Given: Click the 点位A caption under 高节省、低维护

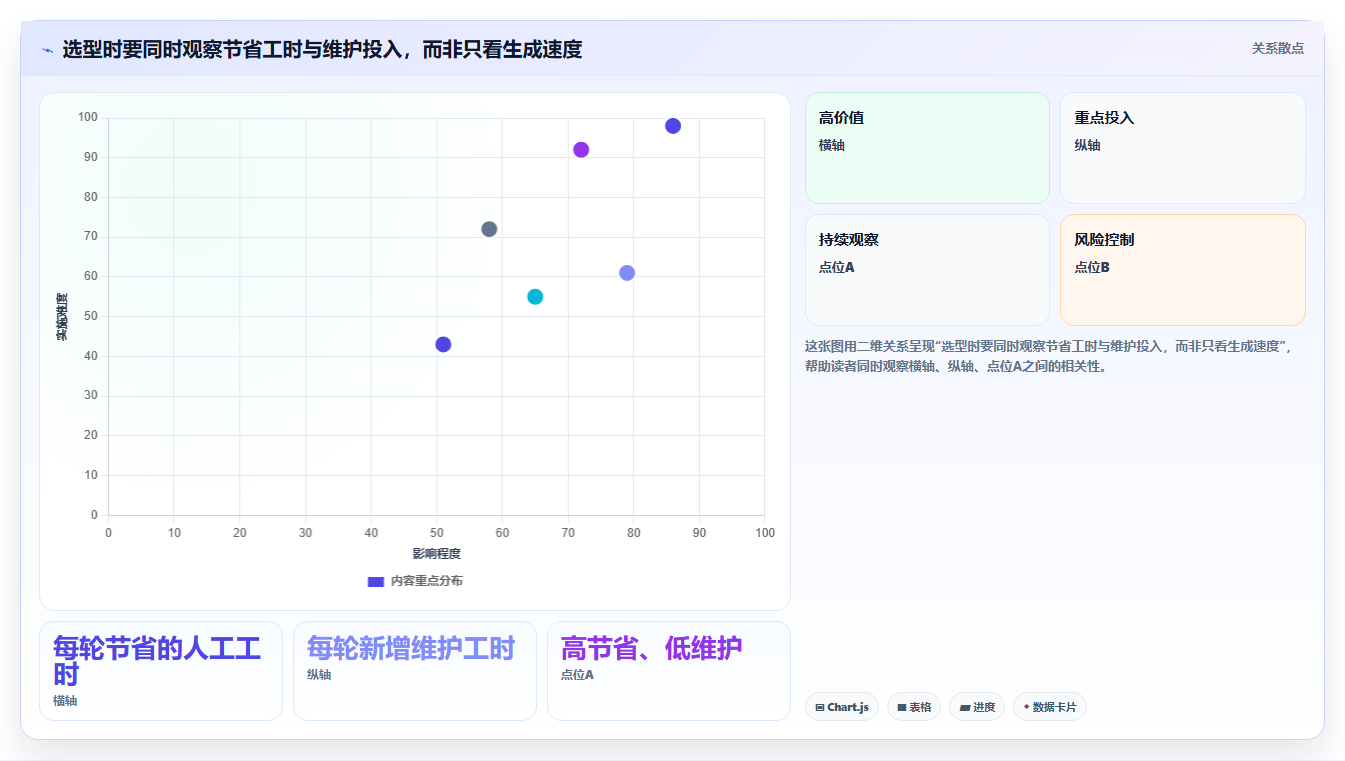Looking at the screenshot, I should click(x=577, y=675).
